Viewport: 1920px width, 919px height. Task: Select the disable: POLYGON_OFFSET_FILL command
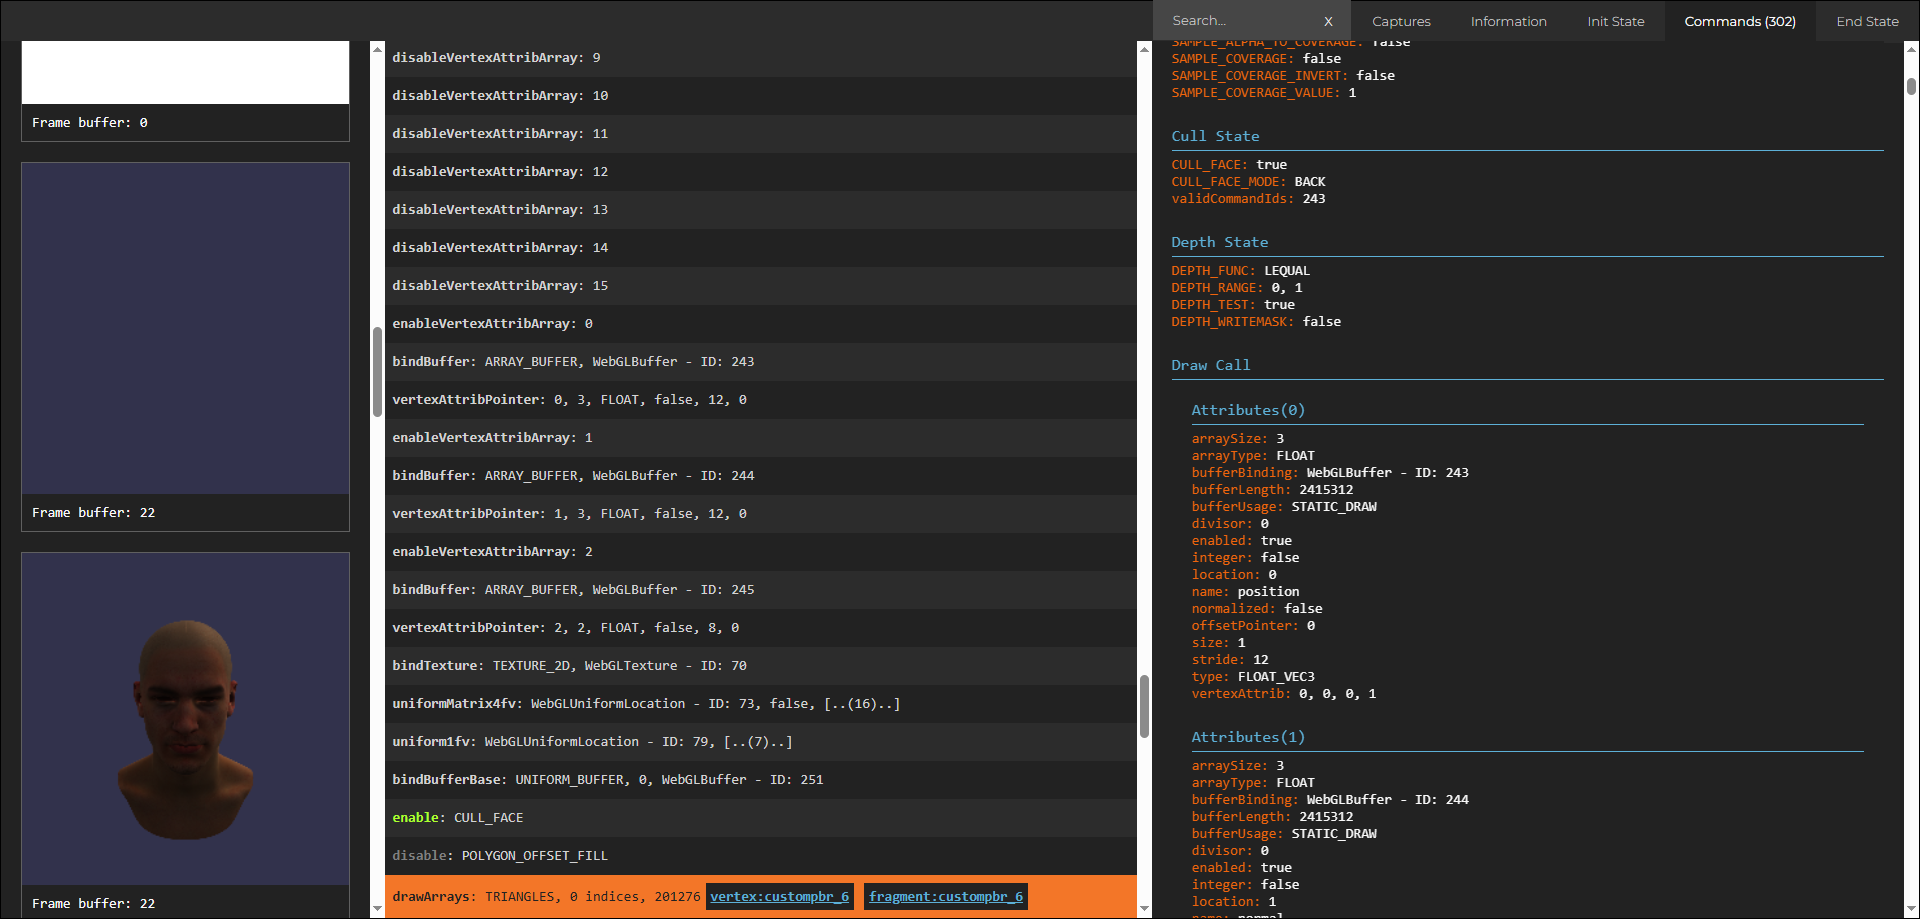click(760, 856)
